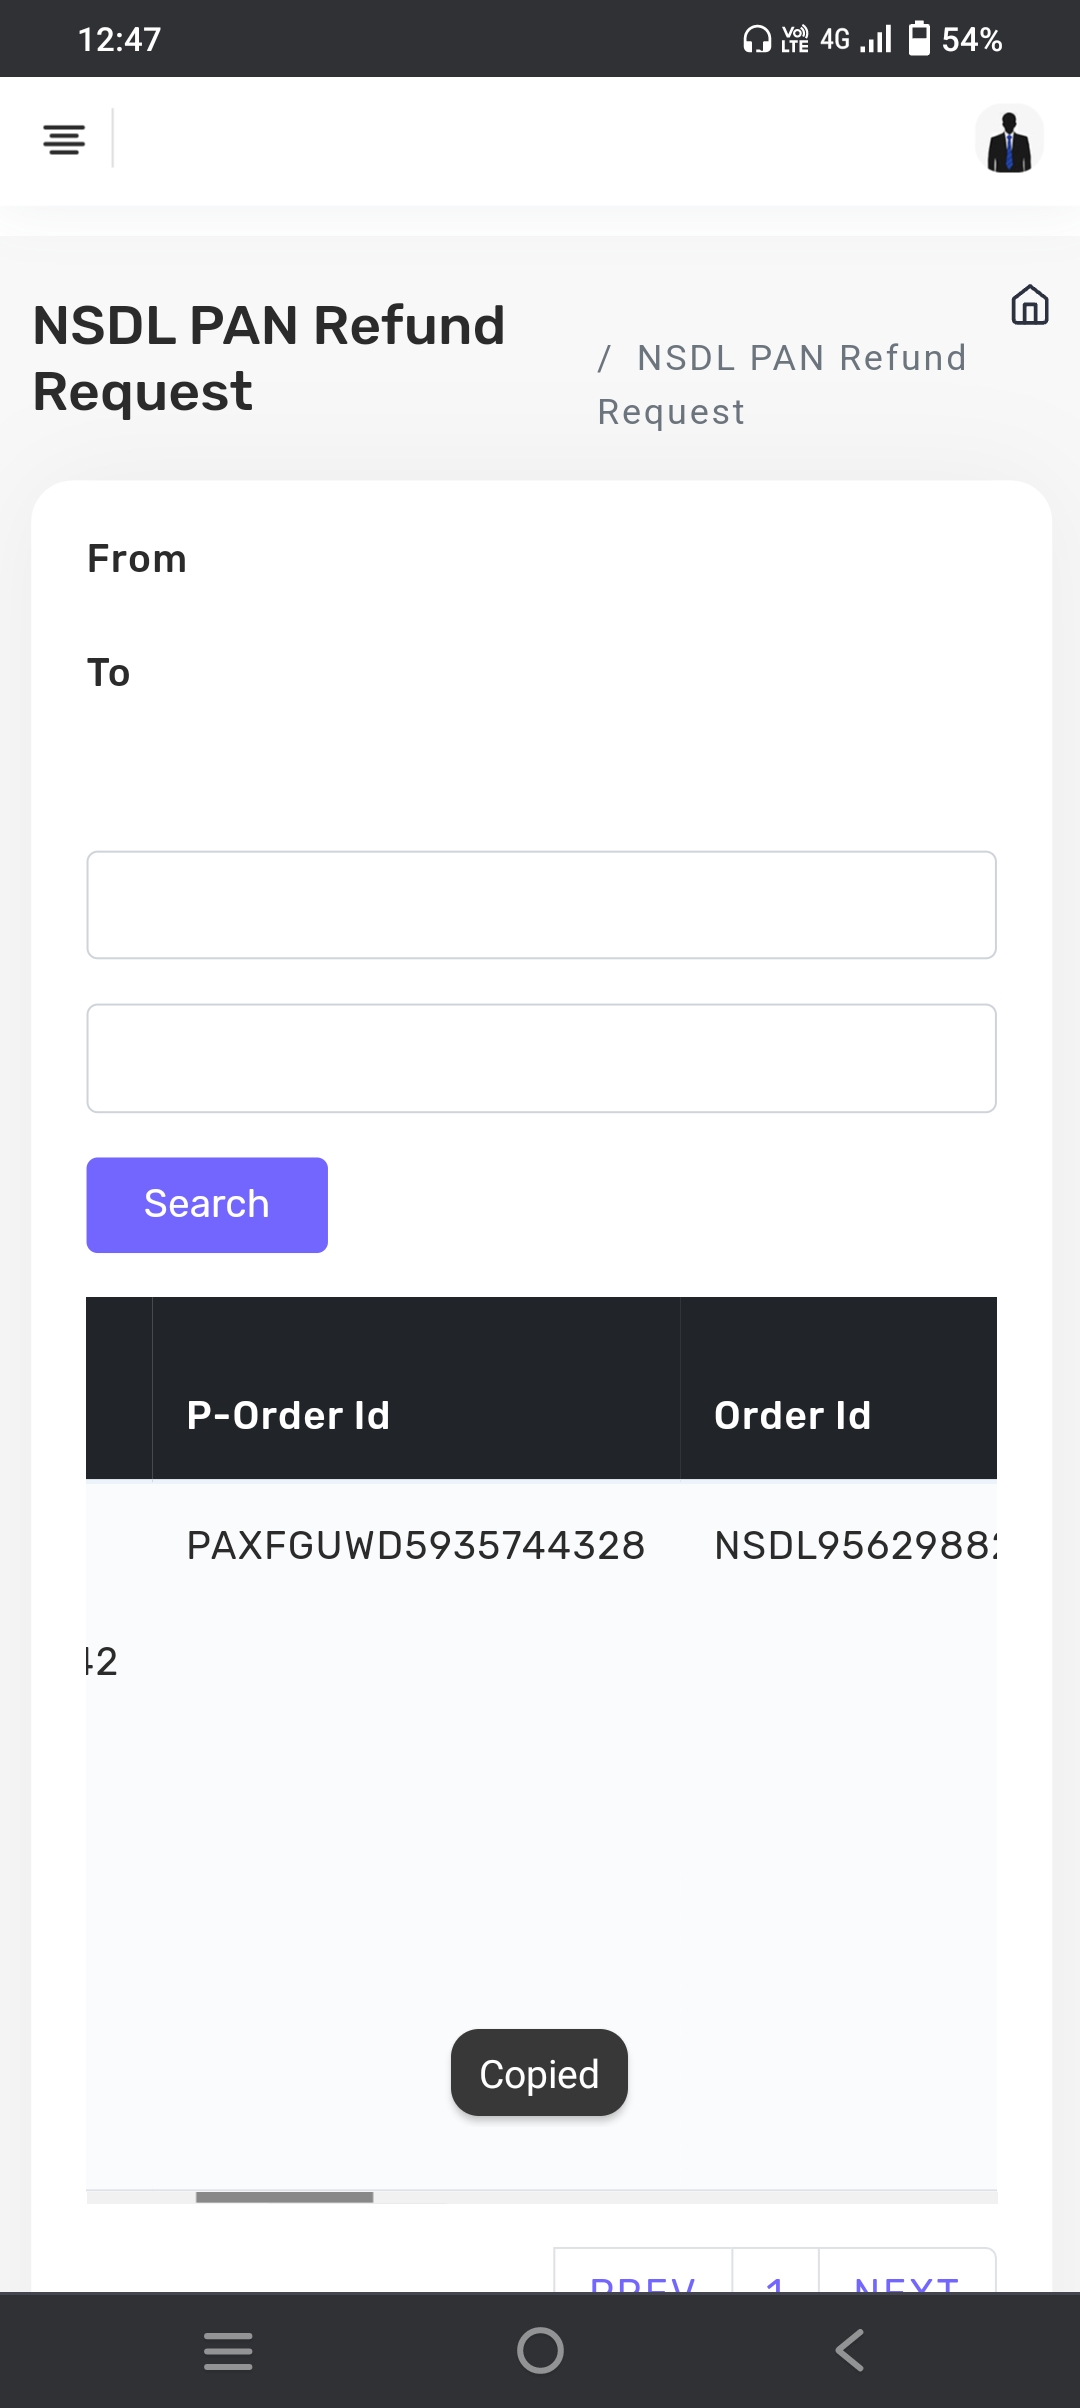The image size is (1080, 2408).
Task: Tap the battery indicator icon
Action: [x=919, y=39]
